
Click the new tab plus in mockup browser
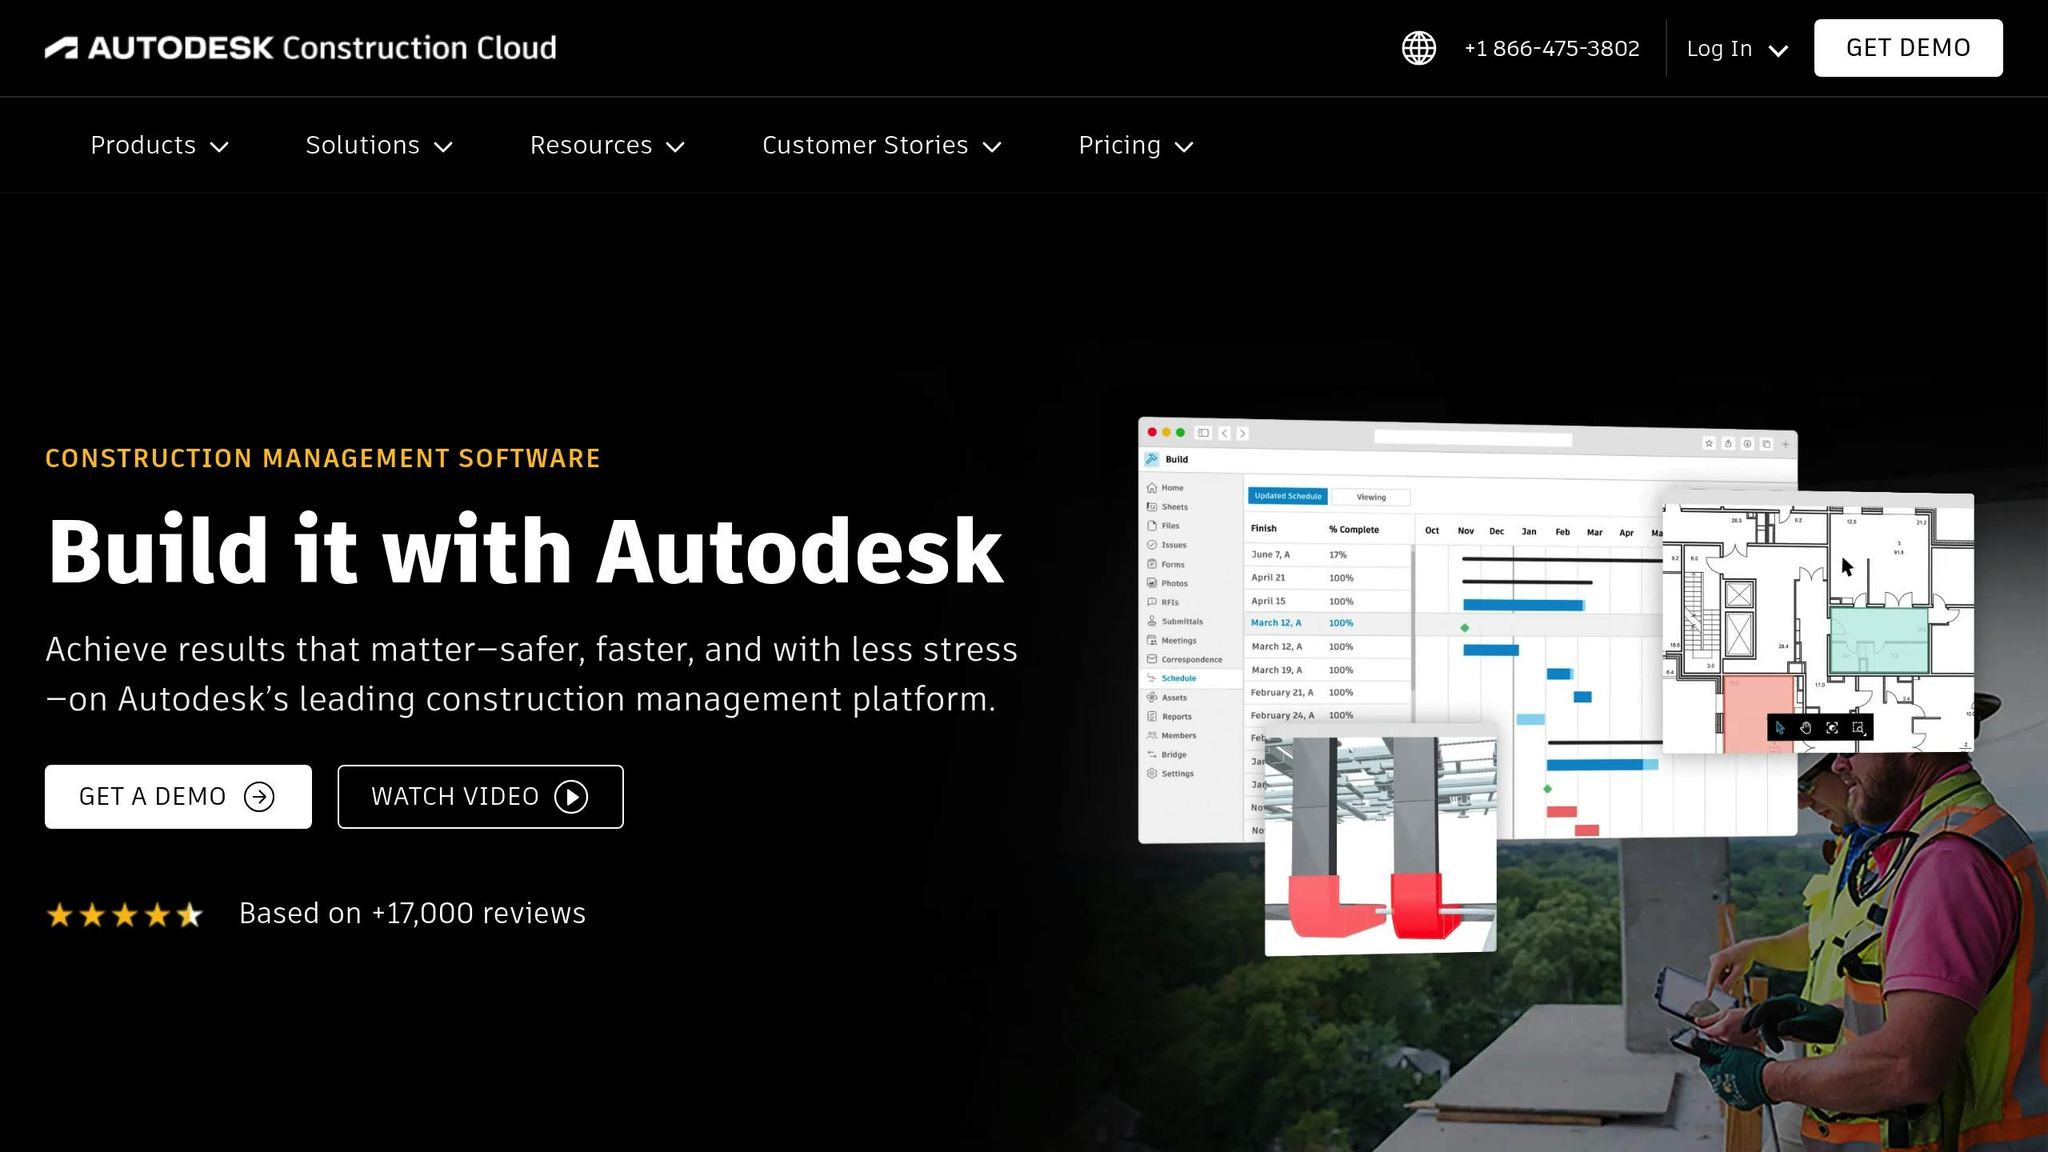pyautogui.click(x=1785, y=444)
